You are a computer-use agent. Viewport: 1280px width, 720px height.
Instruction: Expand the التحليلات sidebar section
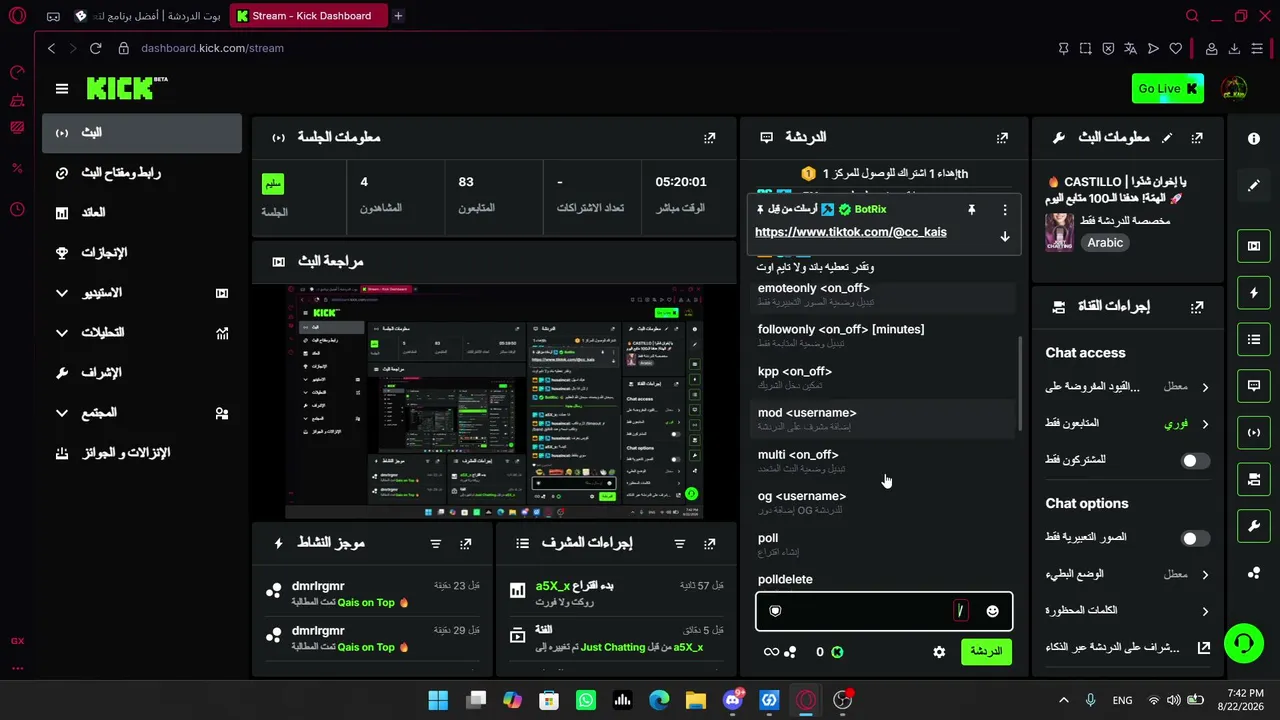142,333
